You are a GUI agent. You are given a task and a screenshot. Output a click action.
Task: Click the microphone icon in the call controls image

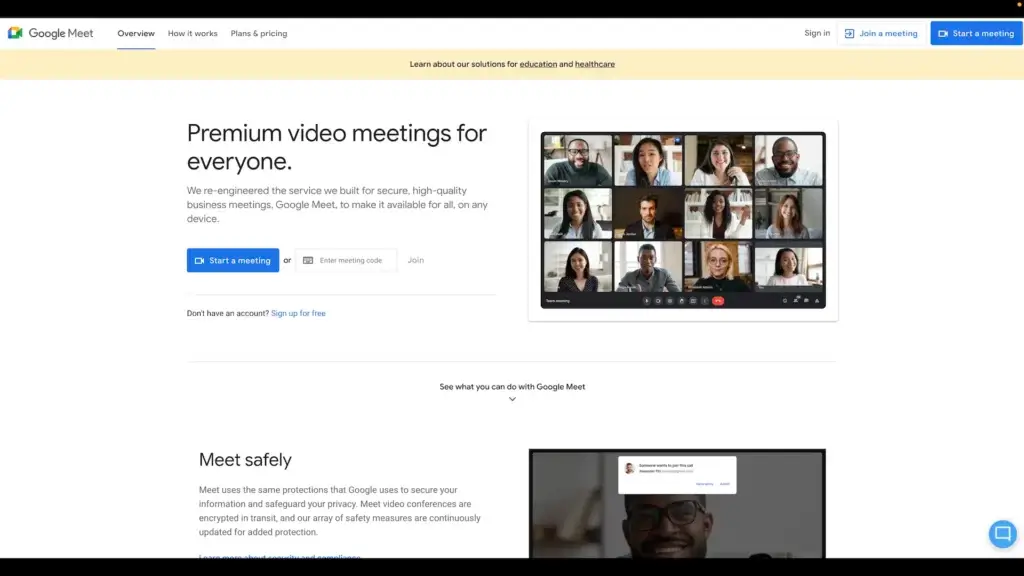tap(647, 300)
